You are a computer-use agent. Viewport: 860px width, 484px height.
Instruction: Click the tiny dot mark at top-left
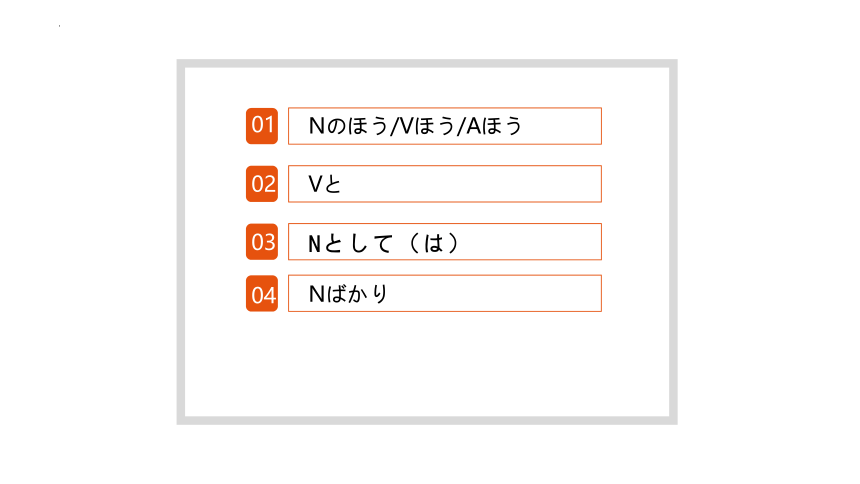coord(59,26)
